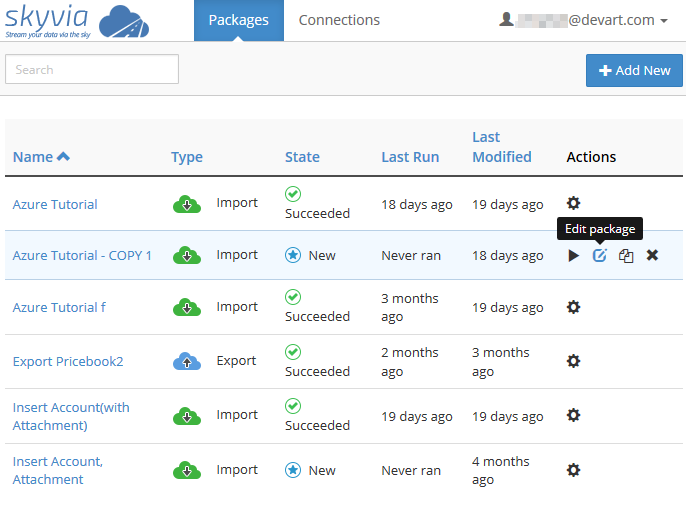Viewport: 686px width, 509px height.
Task: Edit the Azure Tutorial - COPY 1 package
Action: (599, 255)
